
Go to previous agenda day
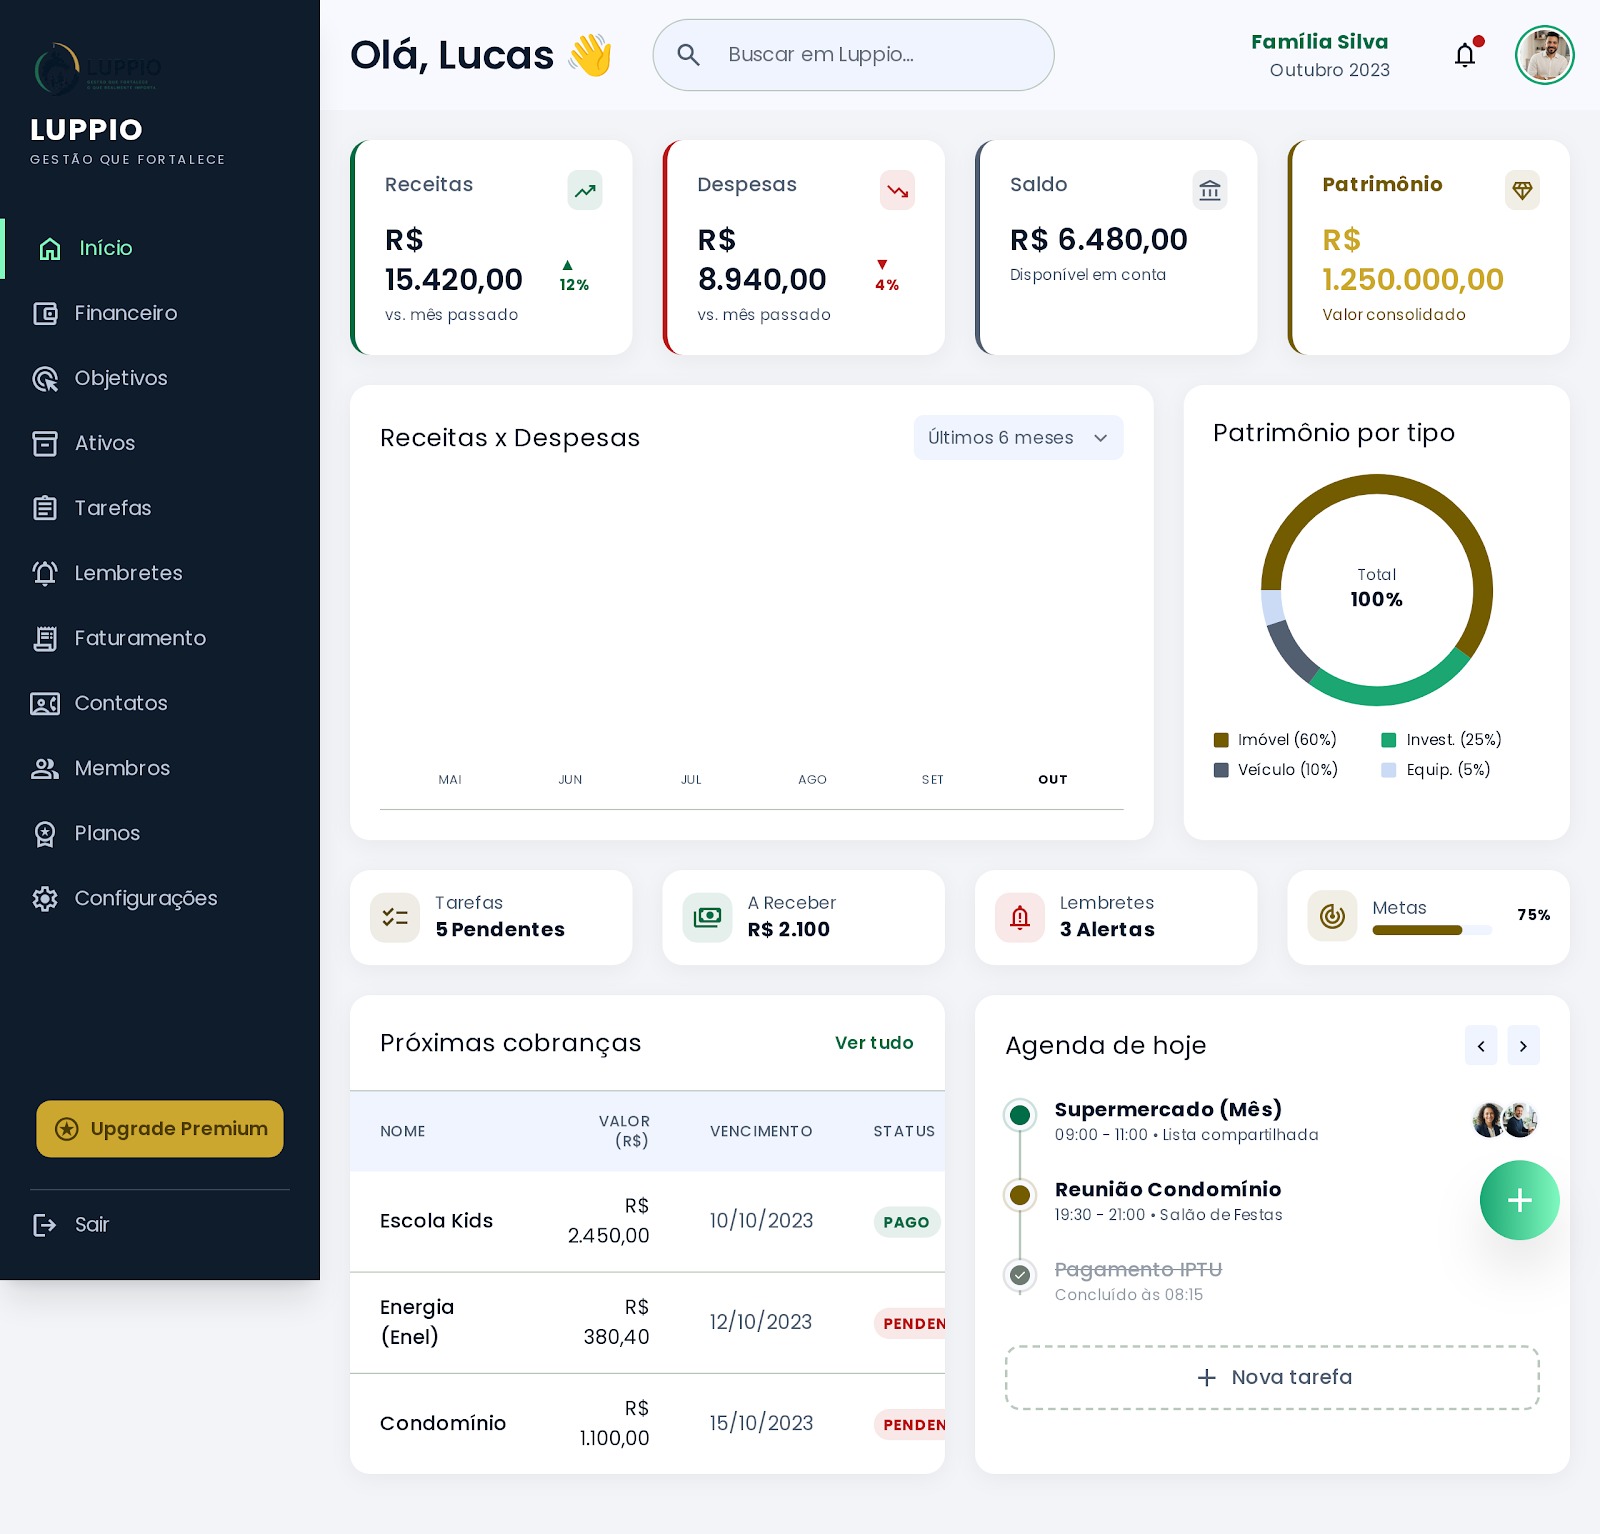point(1481,1046)
